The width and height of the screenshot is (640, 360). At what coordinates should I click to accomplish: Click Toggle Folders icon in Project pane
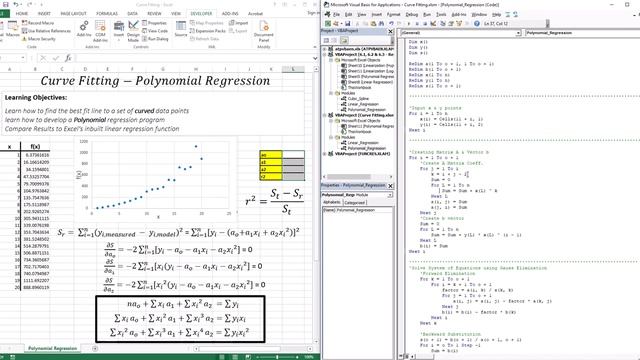[344, 40]
